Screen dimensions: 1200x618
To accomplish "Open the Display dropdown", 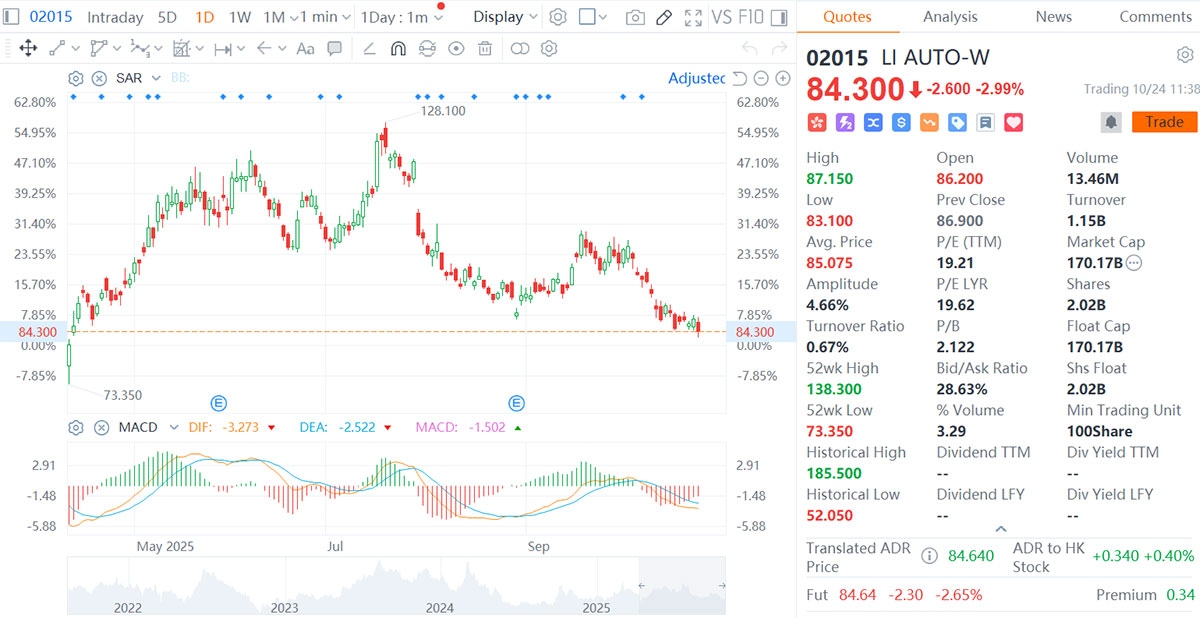I will (x=505, y=17).
